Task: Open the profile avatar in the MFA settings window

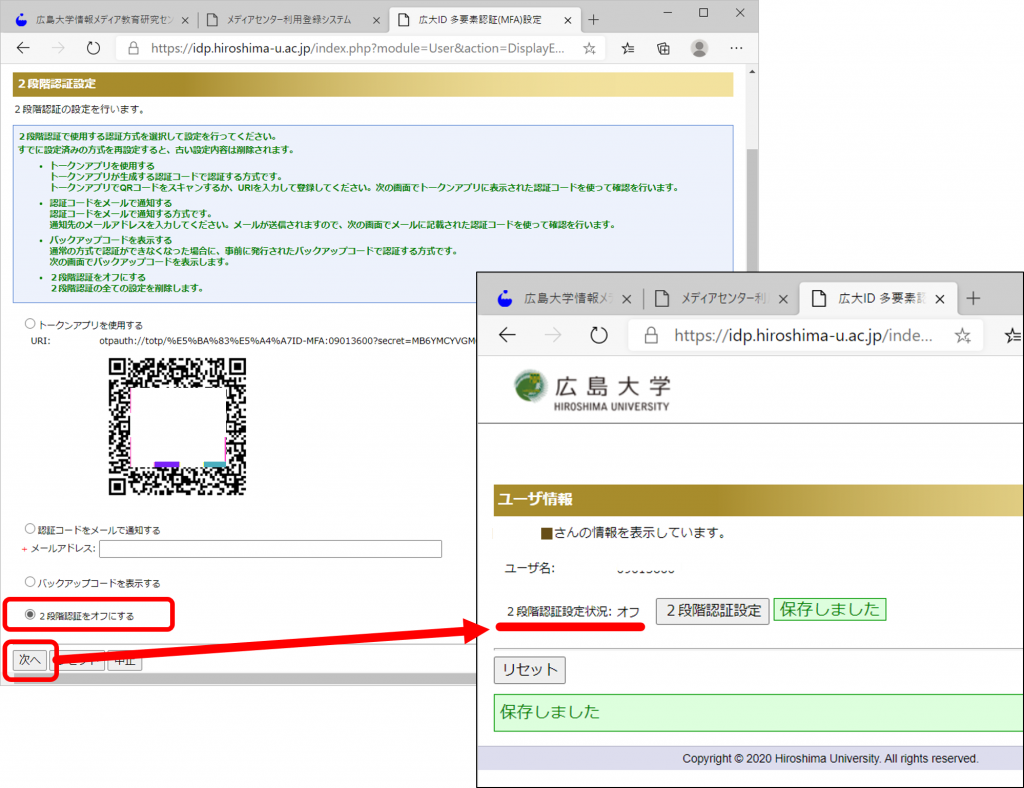Action: (x=699, y=48)
